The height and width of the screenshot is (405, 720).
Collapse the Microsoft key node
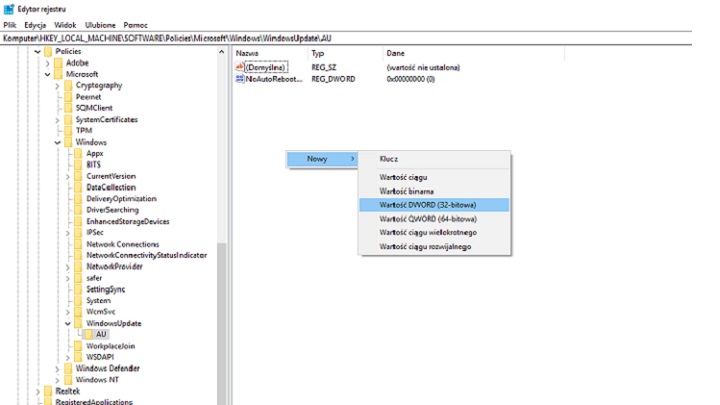47,74
